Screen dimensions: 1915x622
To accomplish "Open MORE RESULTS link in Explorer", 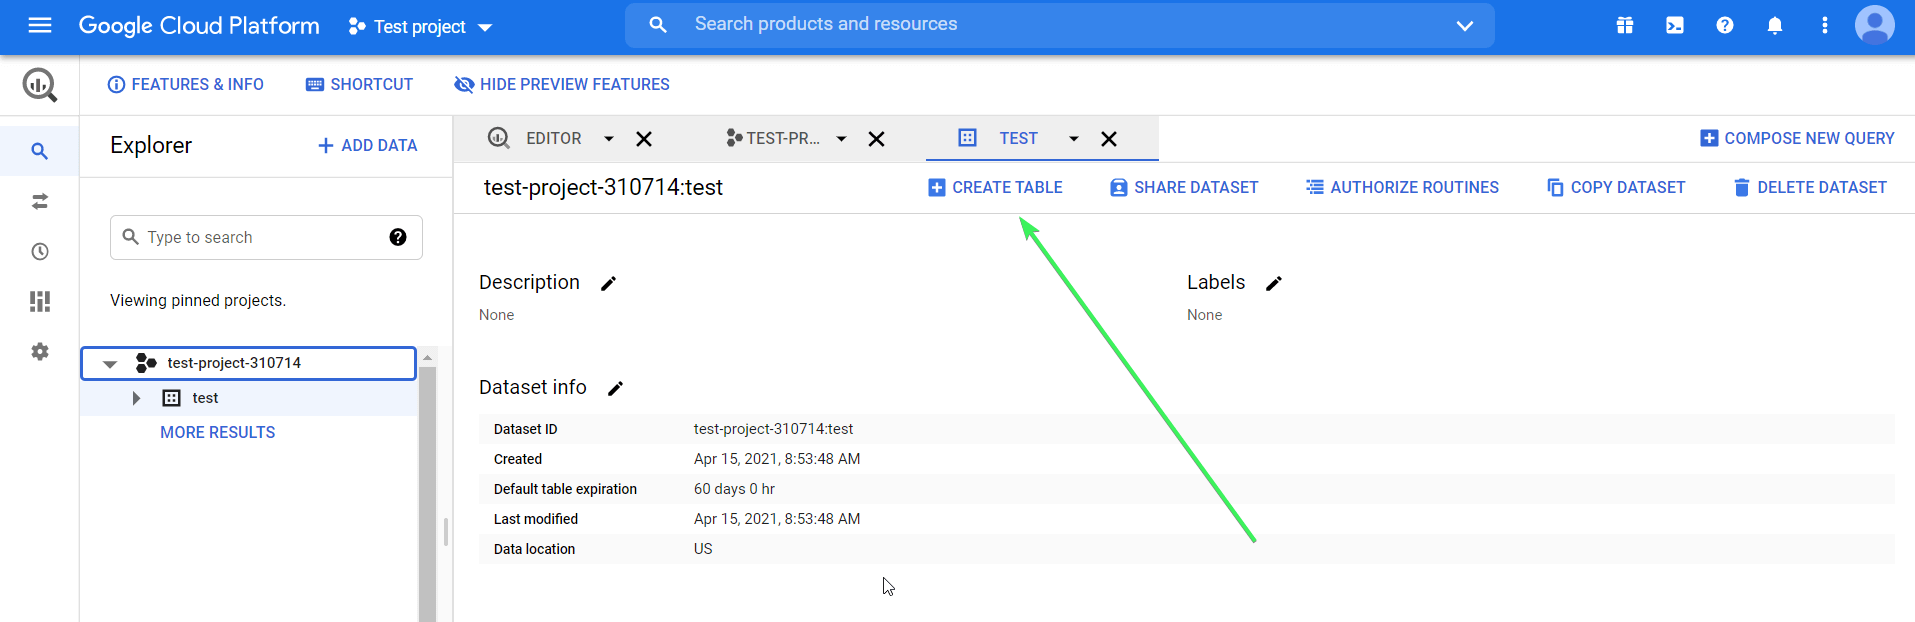I will pos(218,433).
